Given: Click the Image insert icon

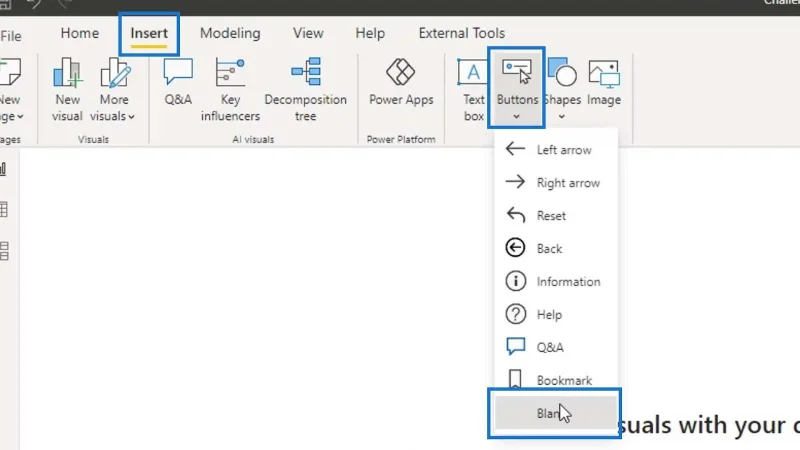Looking at the screenshot, I should click(x=604, y=82).
